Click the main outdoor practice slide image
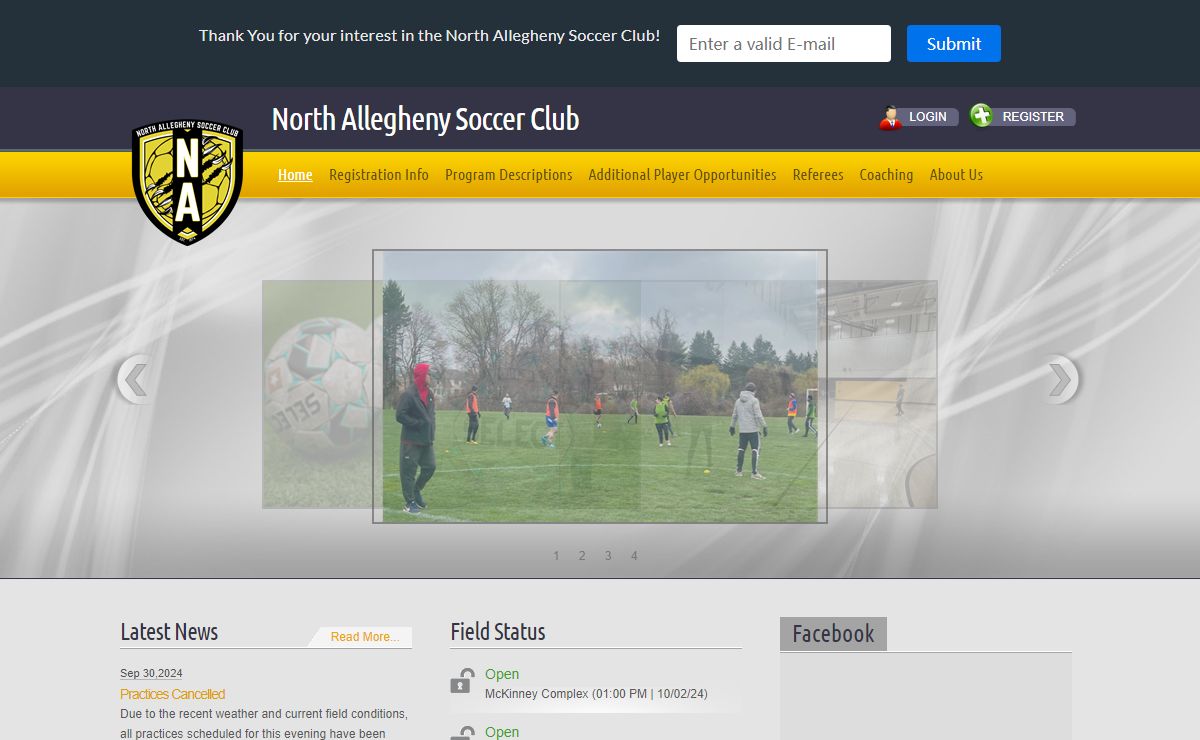This screenshot has height=740, width=1200. tap(600, 386)
